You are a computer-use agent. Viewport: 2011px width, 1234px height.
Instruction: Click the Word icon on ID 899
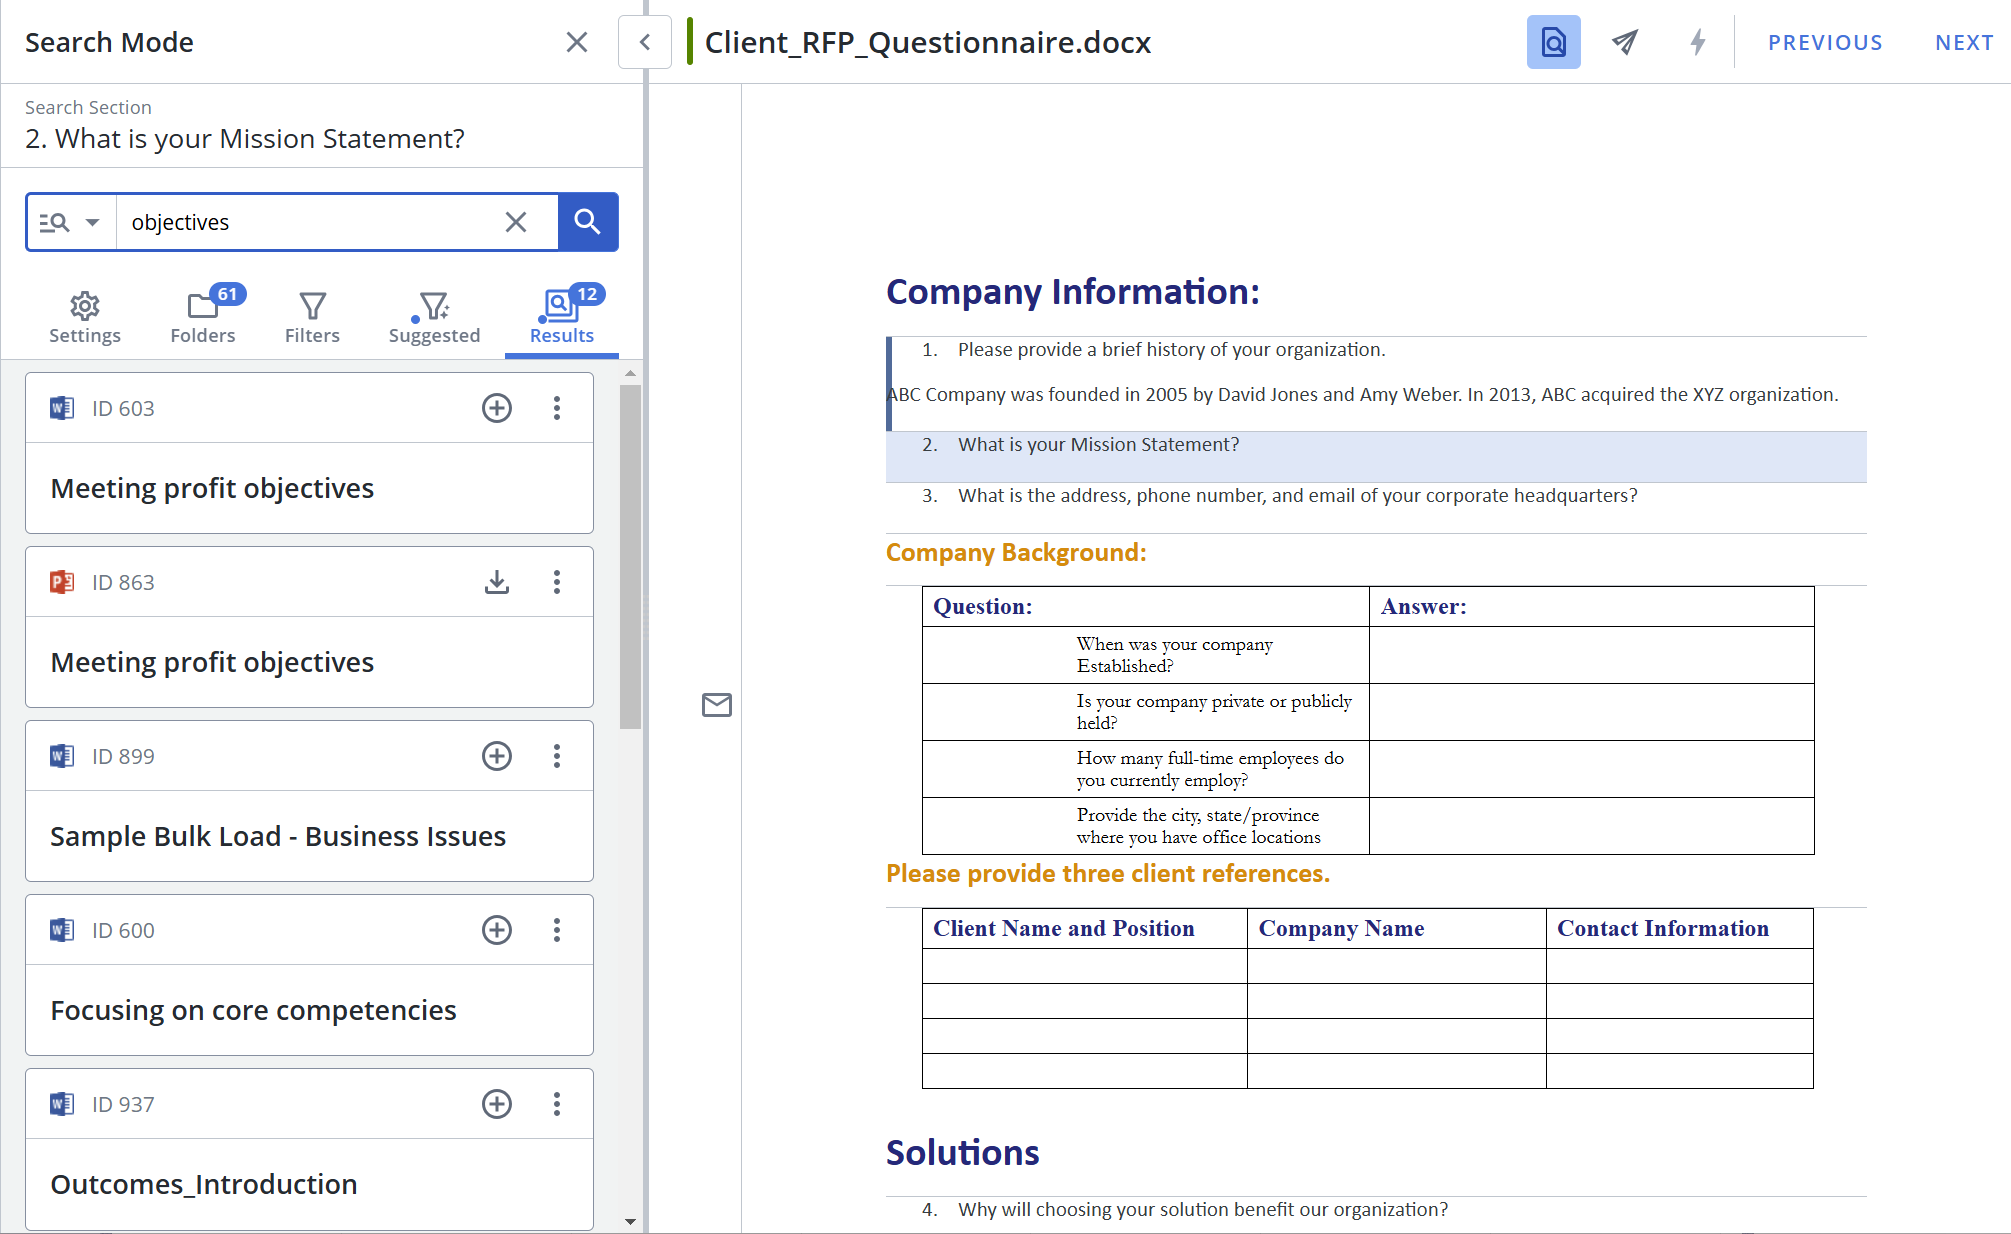click(62, 756)
